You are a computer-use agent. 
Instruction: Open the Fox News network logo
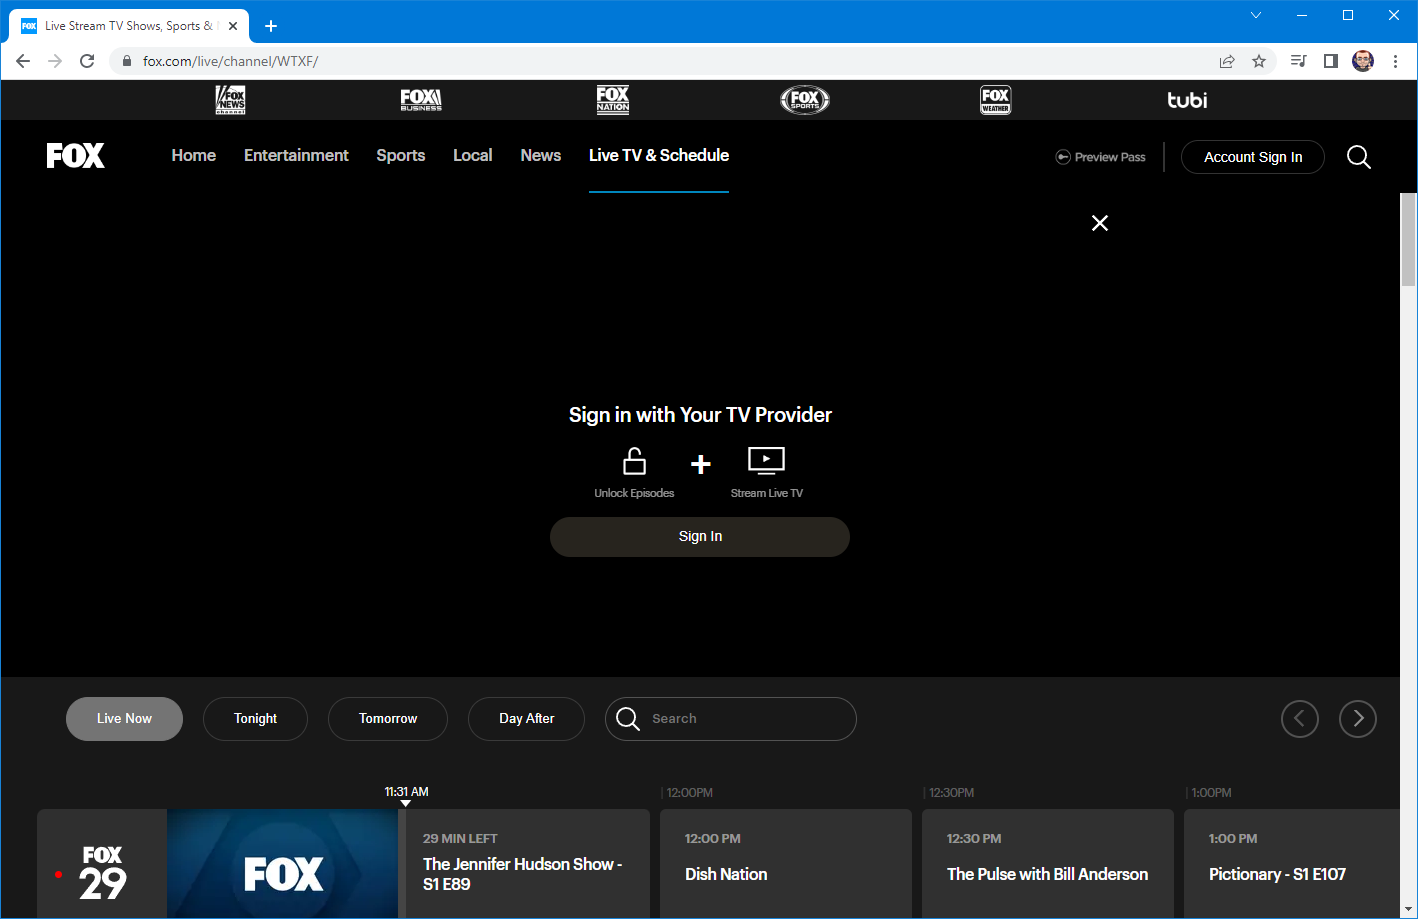pos(230,100)
